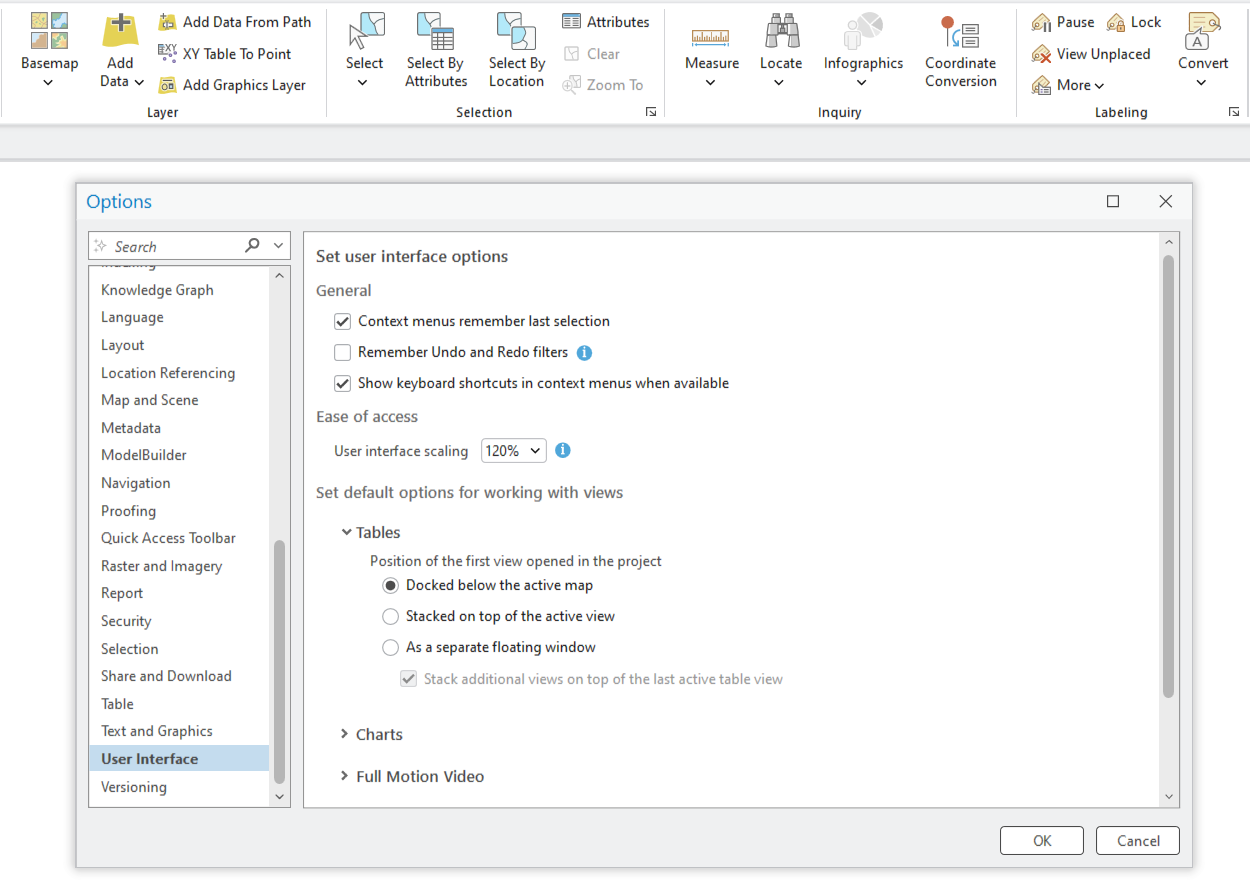Click the Measure tool icon
The image size is (1250, 894).
(x=711, y=35)
